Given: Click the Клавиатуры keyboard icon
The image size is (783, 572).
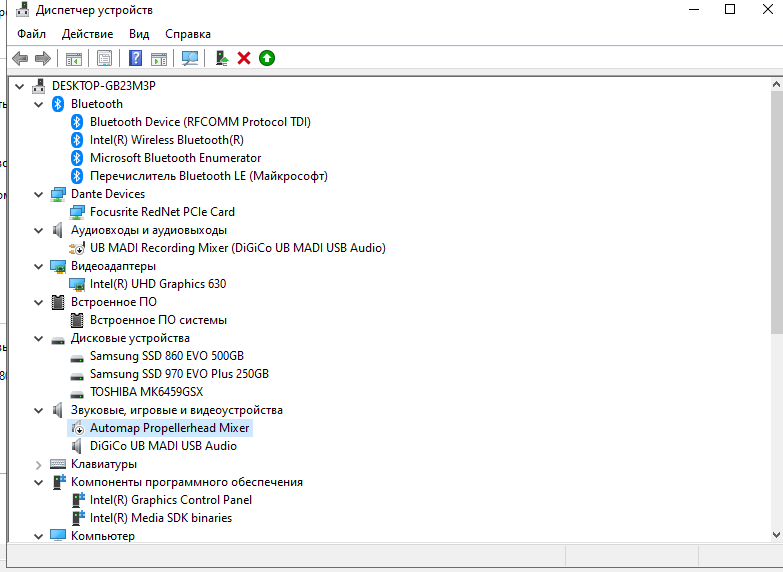Looking at the screenshot, I should (x=58, y=464).
